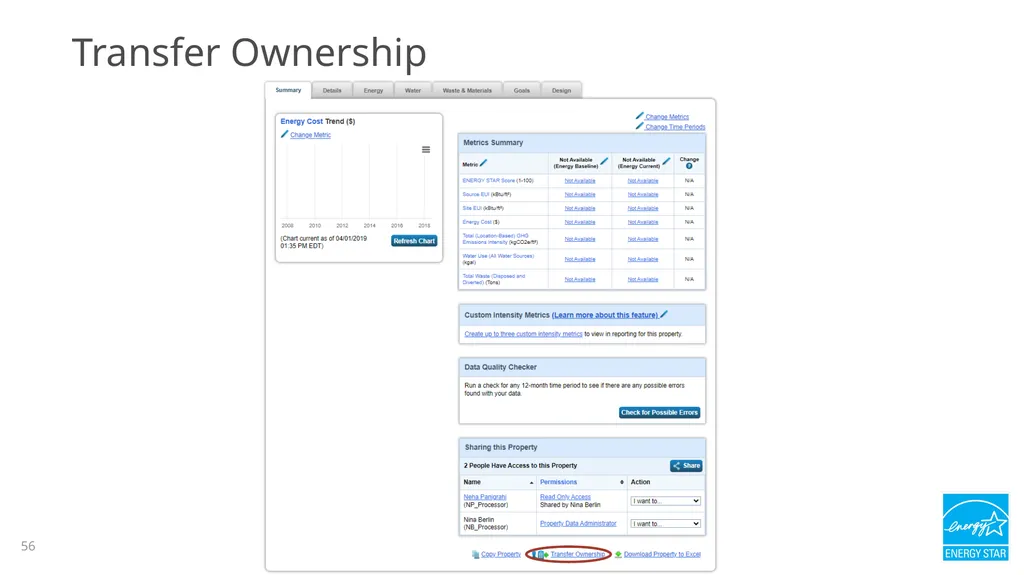This screenshot has height=575, width=1024.
Task: Click baseline Not Available for GHG Emissions Intensity
Action: click(580, 239)
